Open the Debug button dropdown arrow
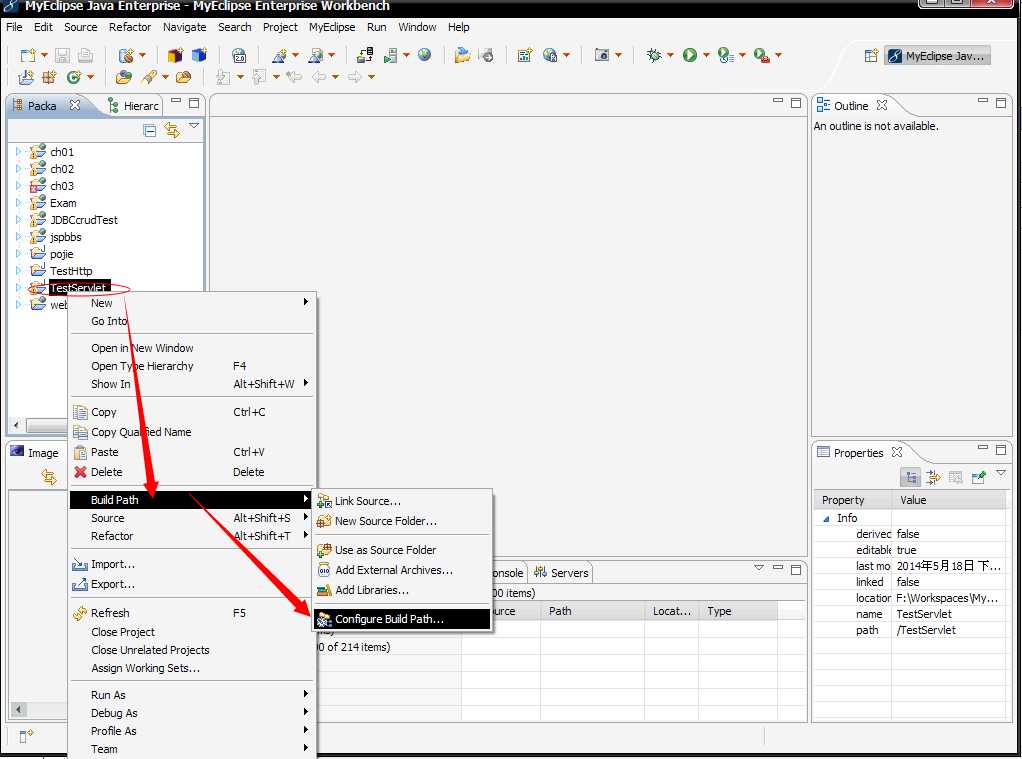 click(669, 55)
